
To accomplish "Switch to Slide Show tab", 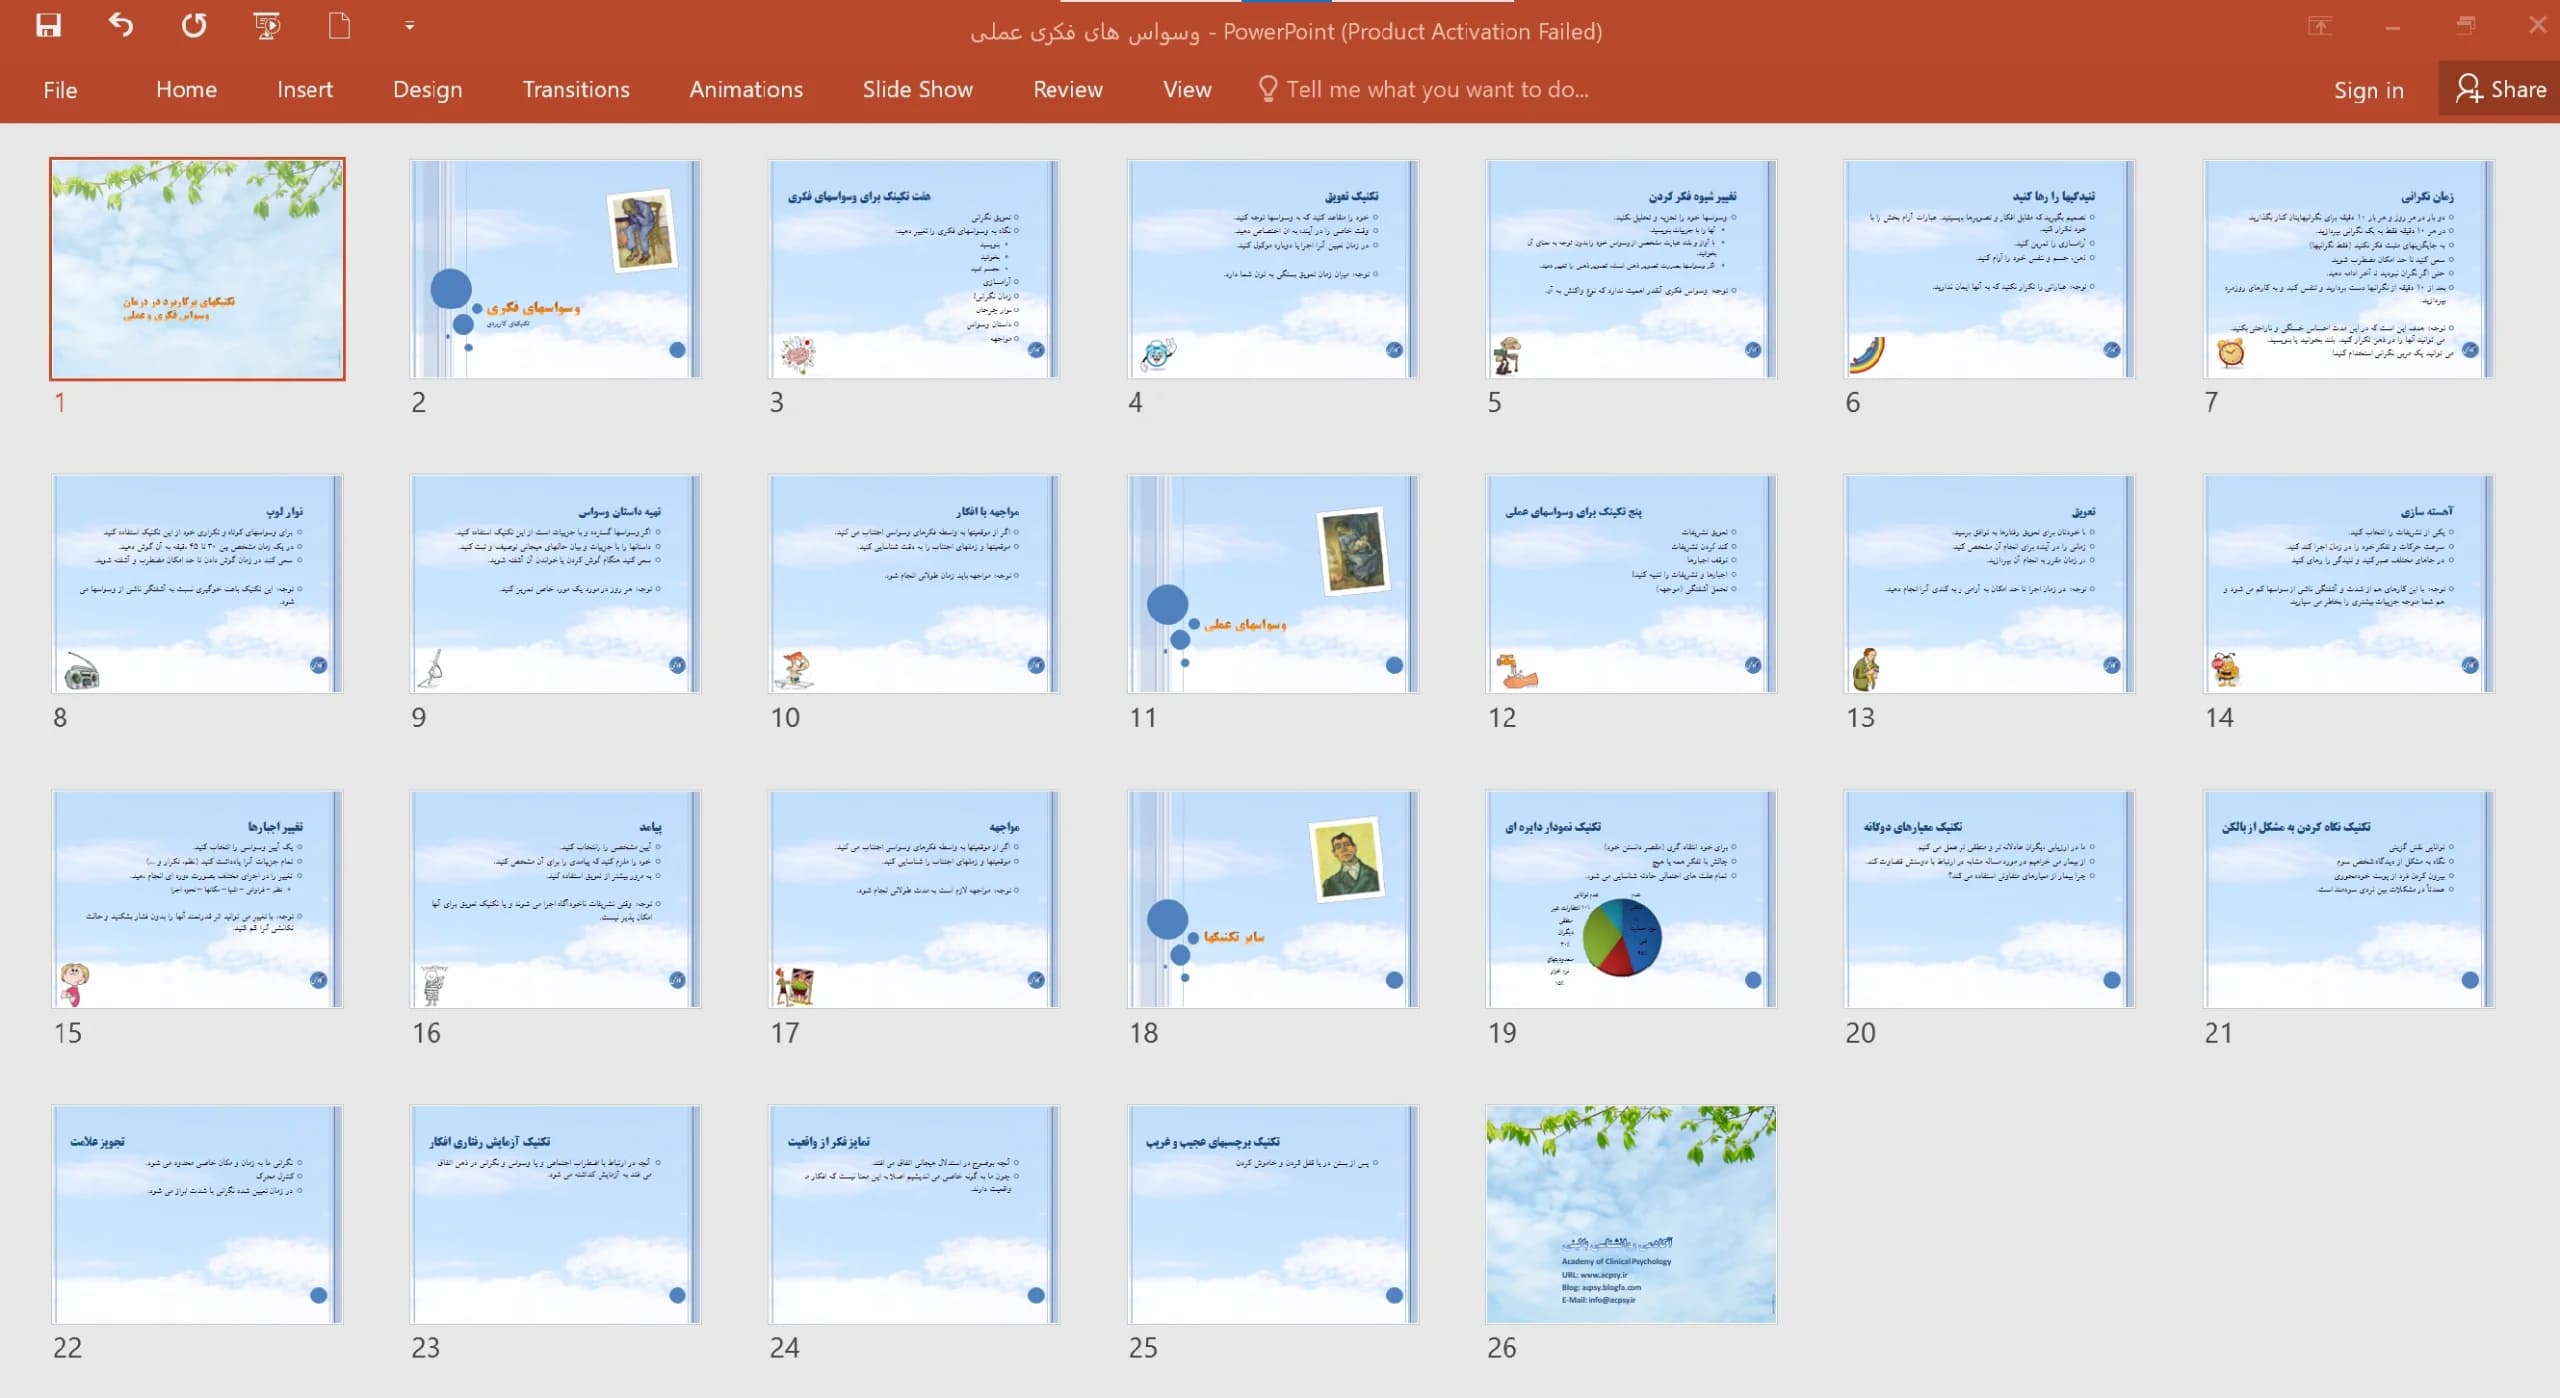I will (918, 90).
